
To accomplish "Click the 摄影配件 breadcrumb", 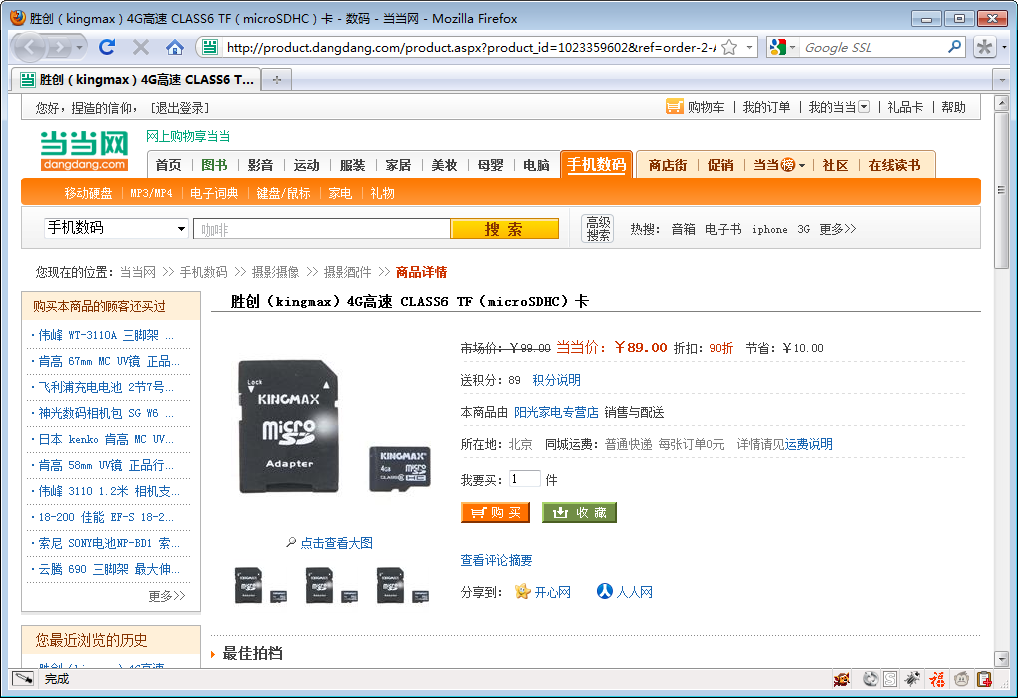I will (347, 272).
